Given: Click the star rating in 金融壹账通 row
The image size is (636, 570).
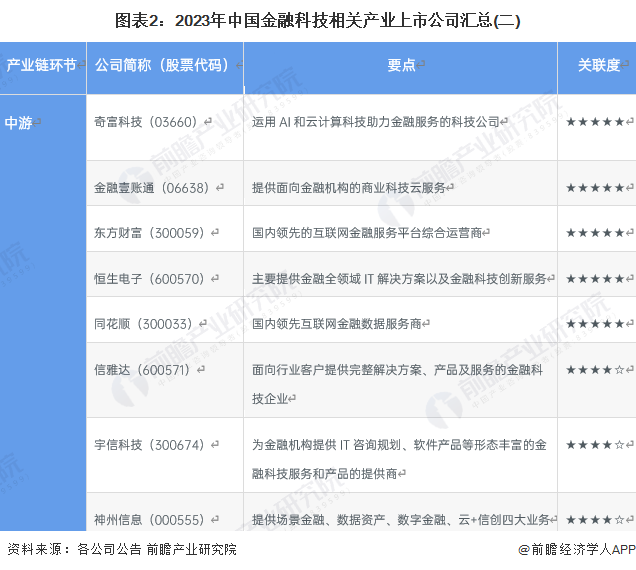Looking at the screenshot, I should [x=596, y=187].
